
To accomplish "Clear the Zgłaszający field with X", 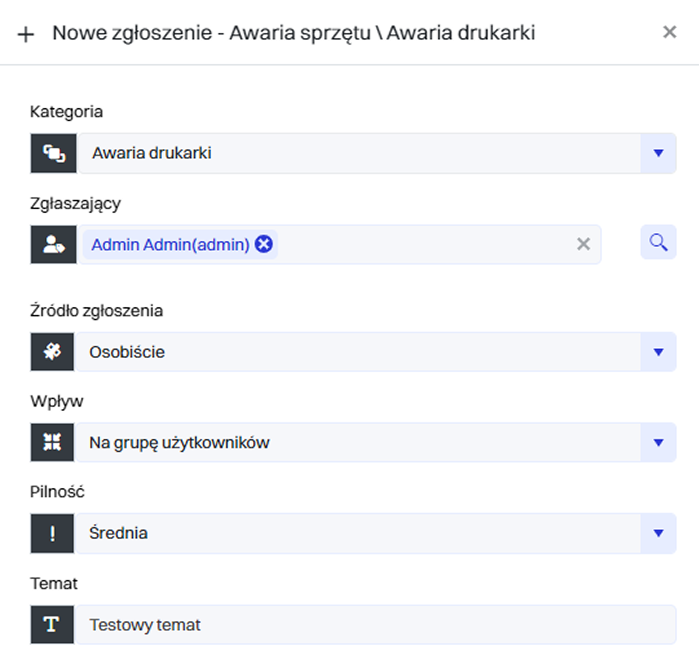I will pos(583,244).
